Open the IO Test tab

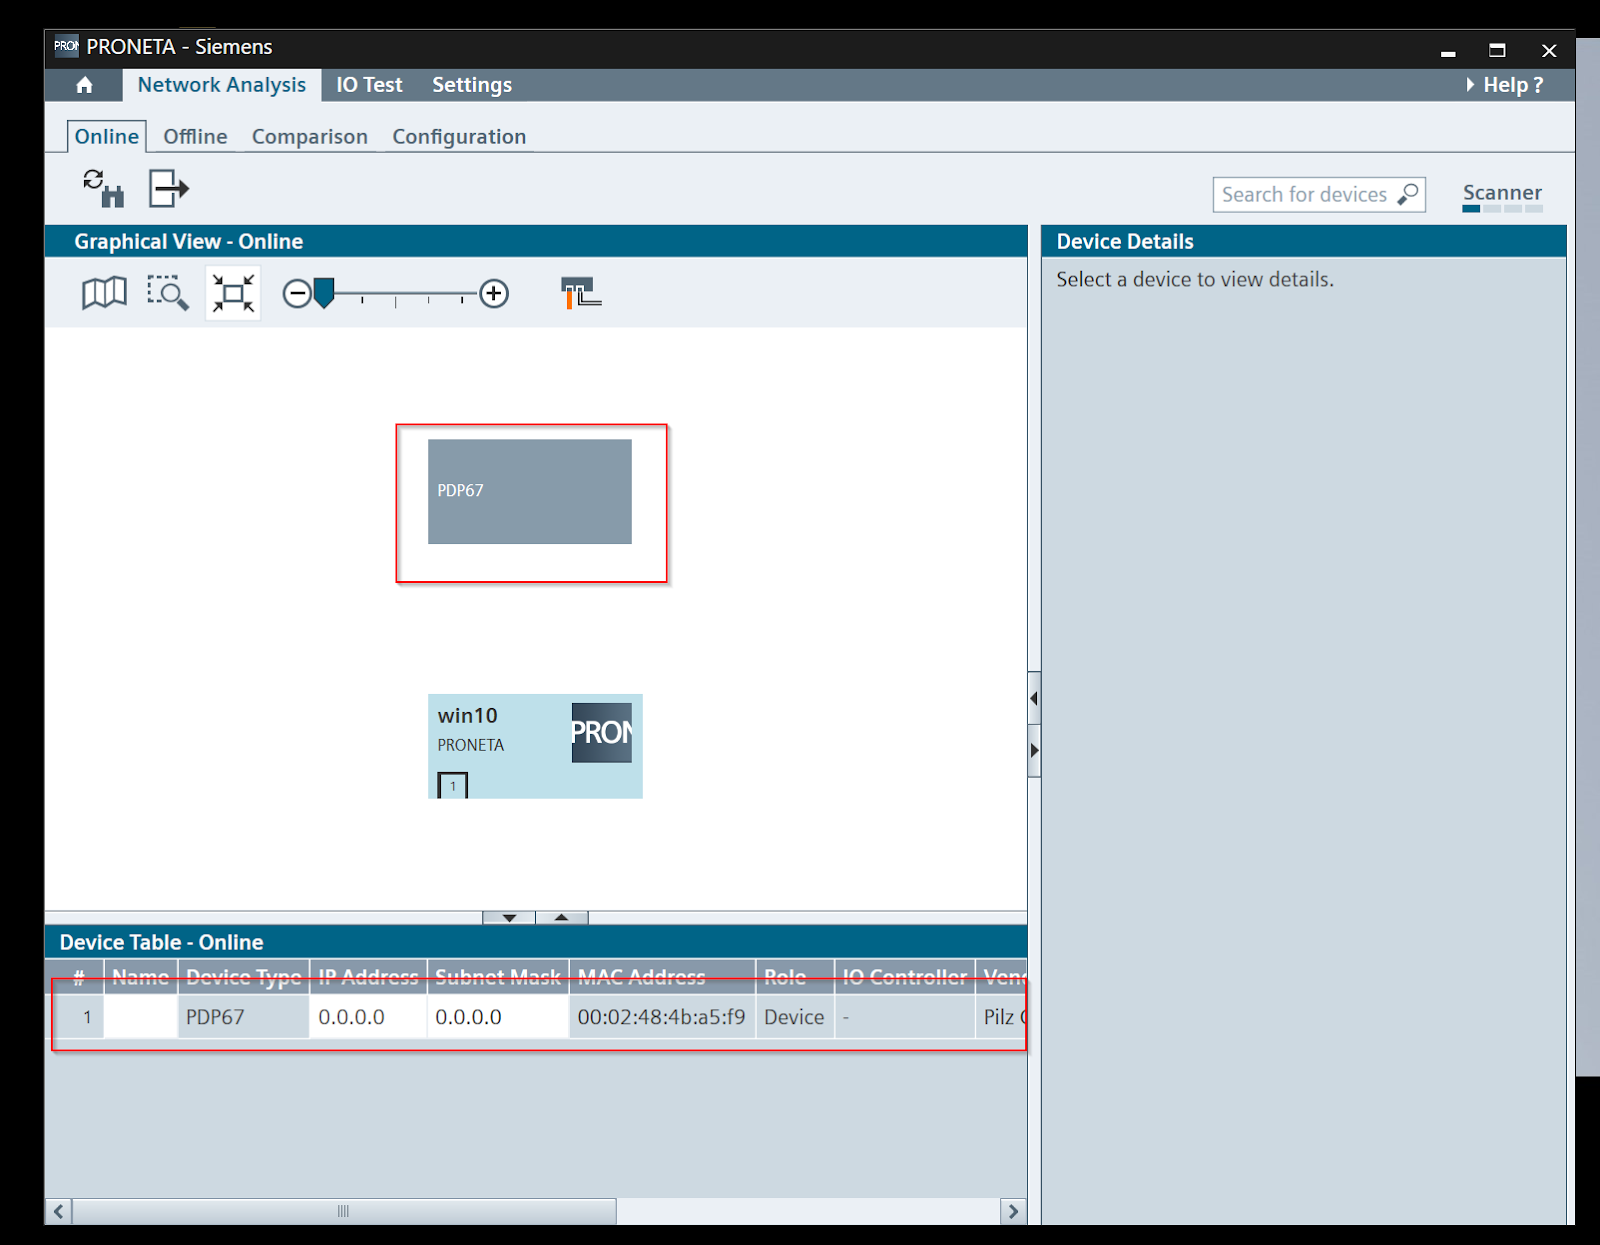[369, 85]
